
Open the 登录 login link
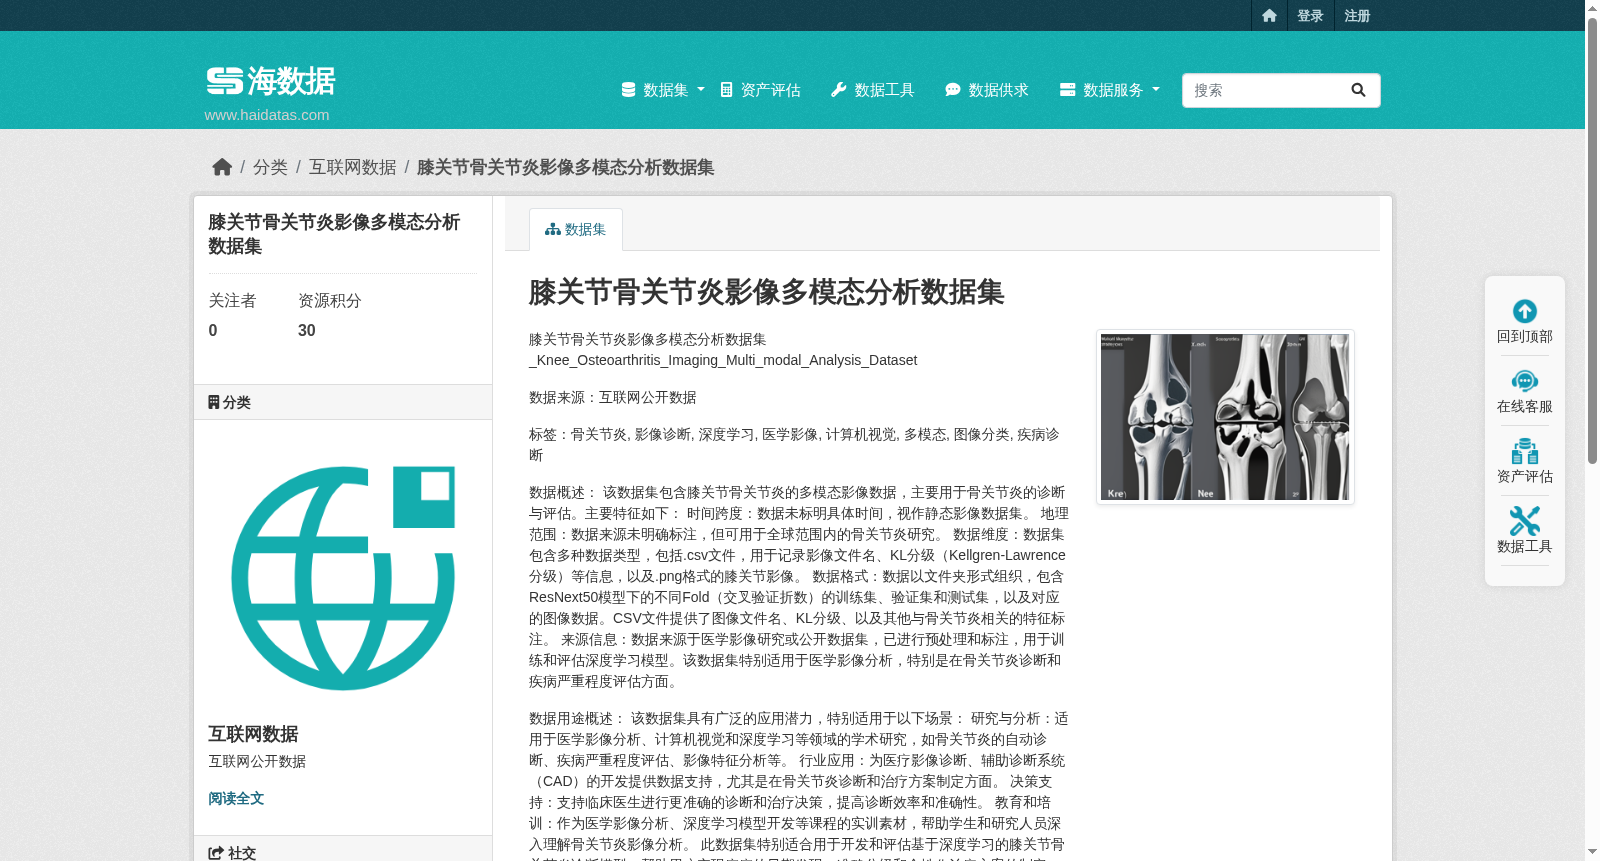(x=1310, y=16)
